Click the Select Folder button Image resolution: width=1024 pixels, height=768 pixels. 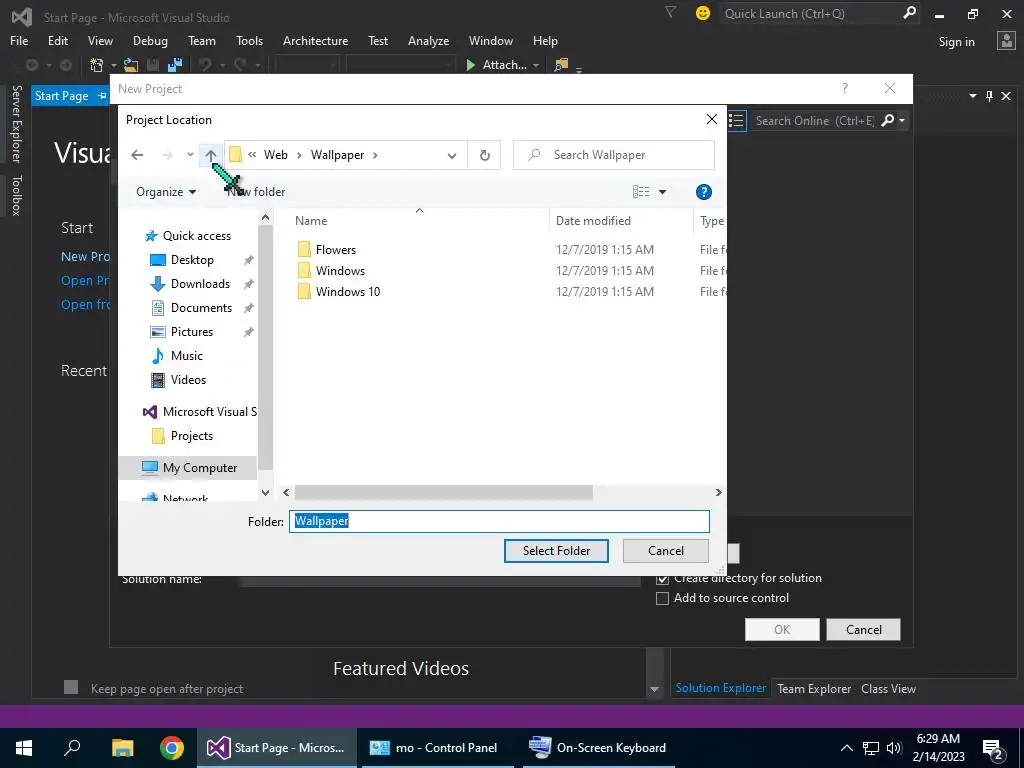(556, 551)
